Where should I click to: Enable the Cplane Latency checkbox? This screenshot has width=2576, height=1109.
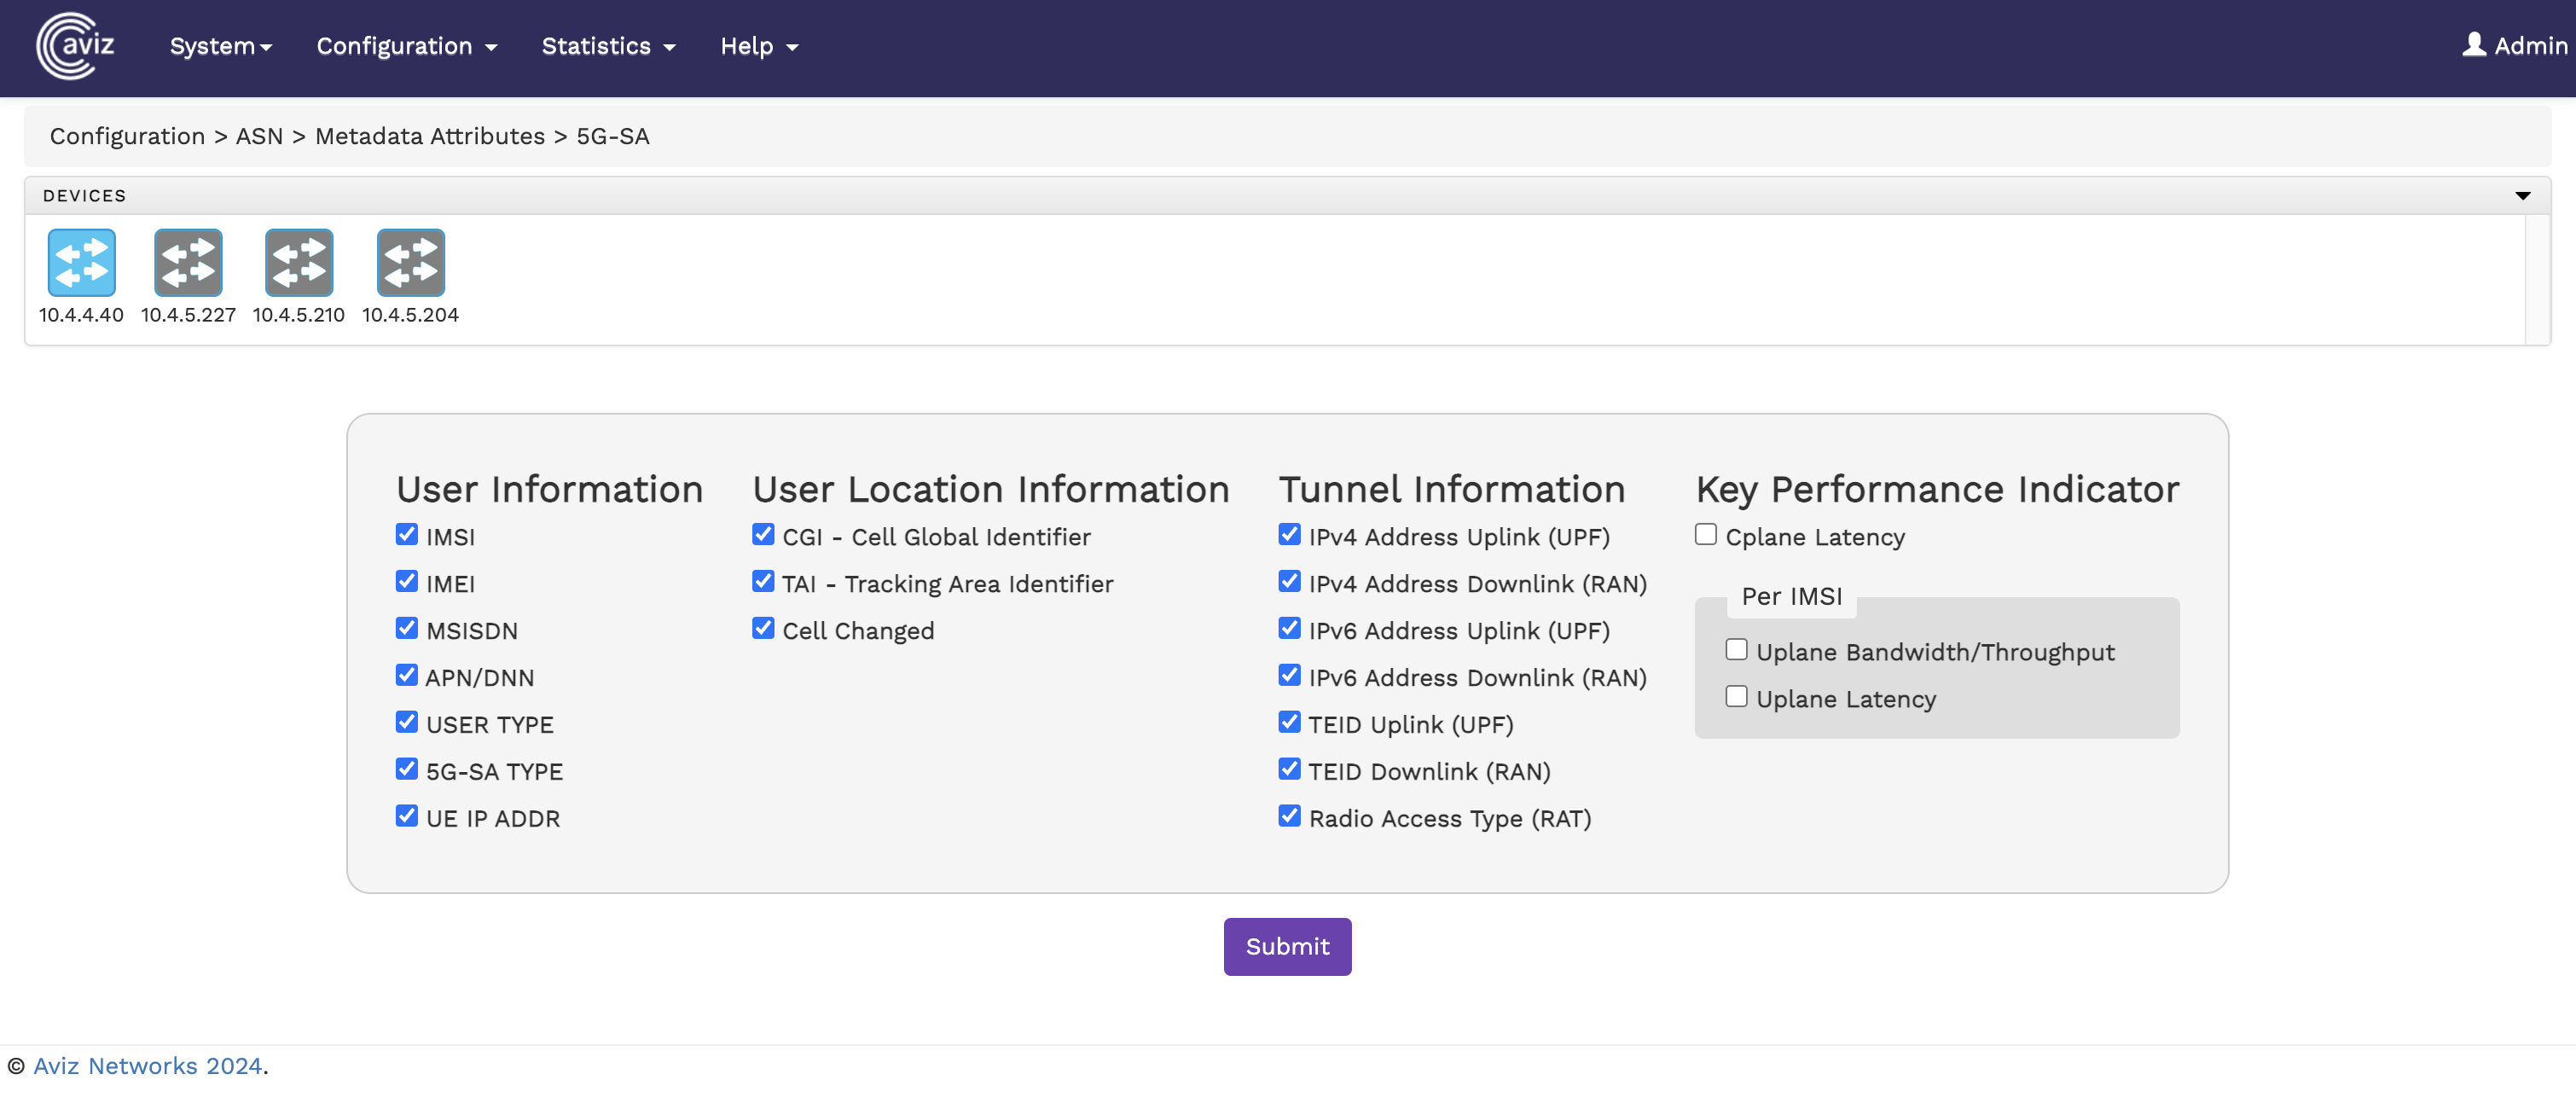pyautogui.click(x=1705, y=535)
